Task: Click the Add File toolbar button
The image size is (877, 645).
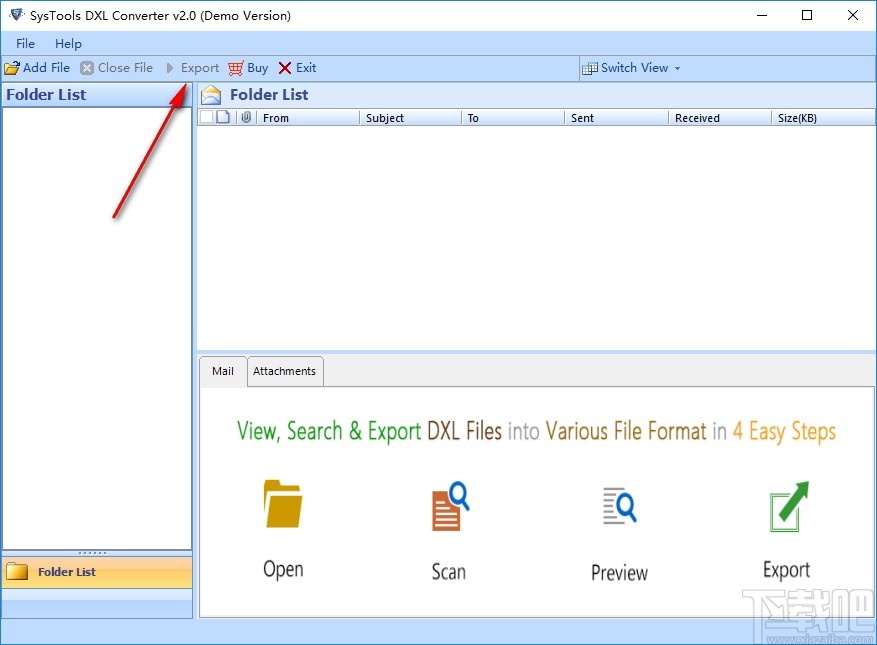Action: click(37, 68)
